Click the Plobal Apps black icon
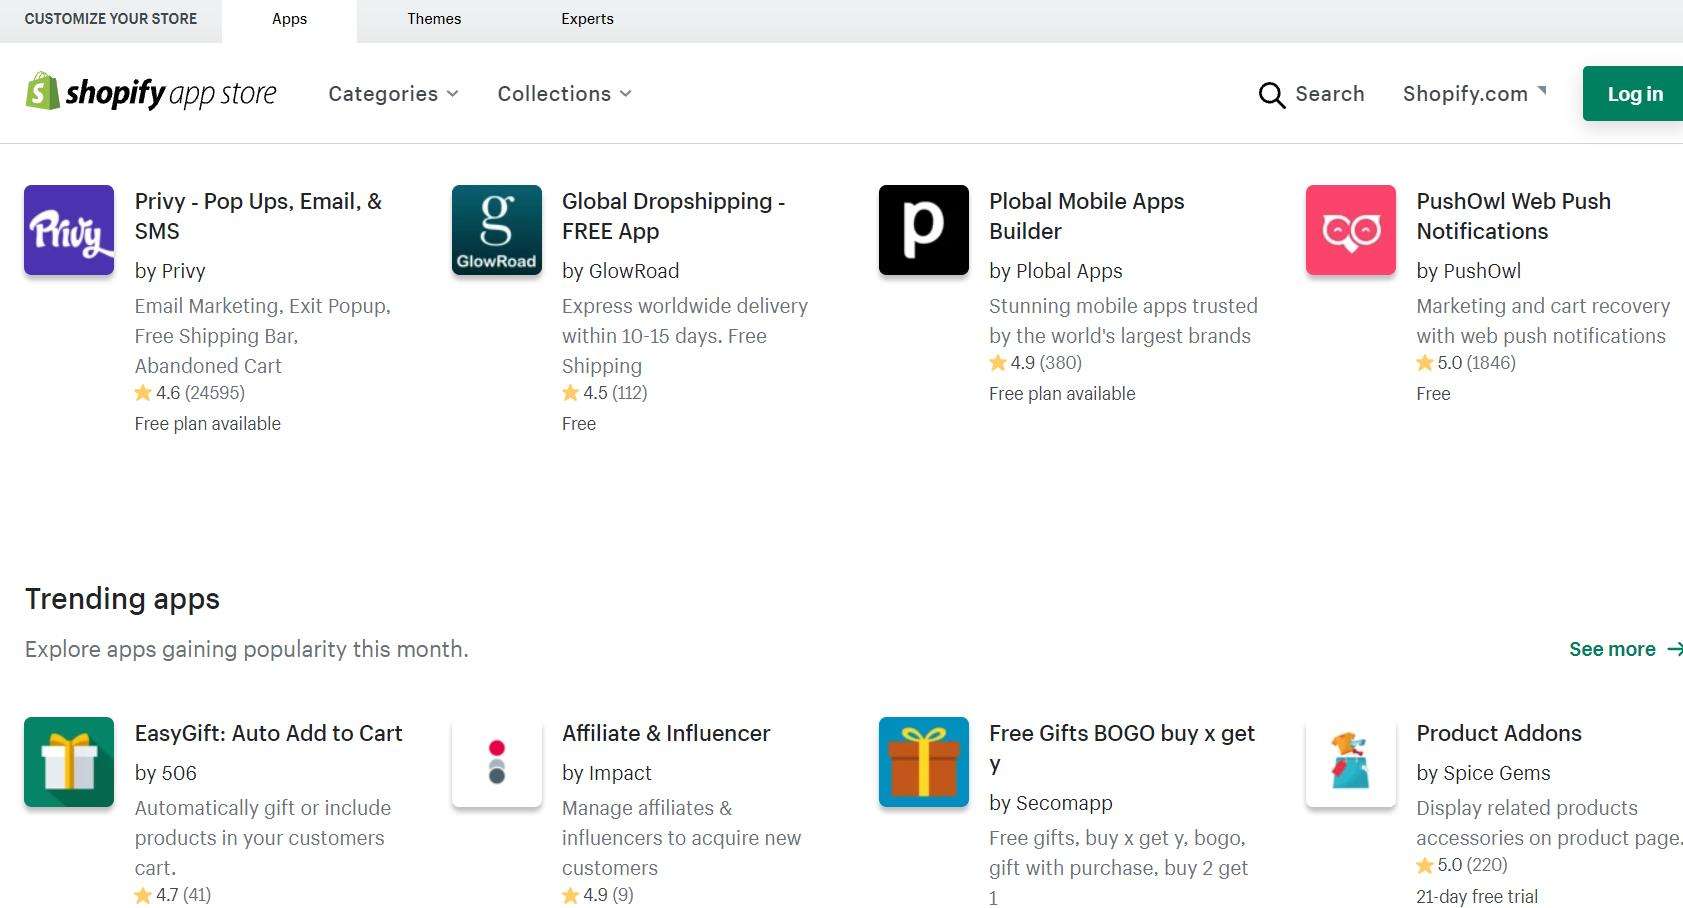 pos(923,230)
